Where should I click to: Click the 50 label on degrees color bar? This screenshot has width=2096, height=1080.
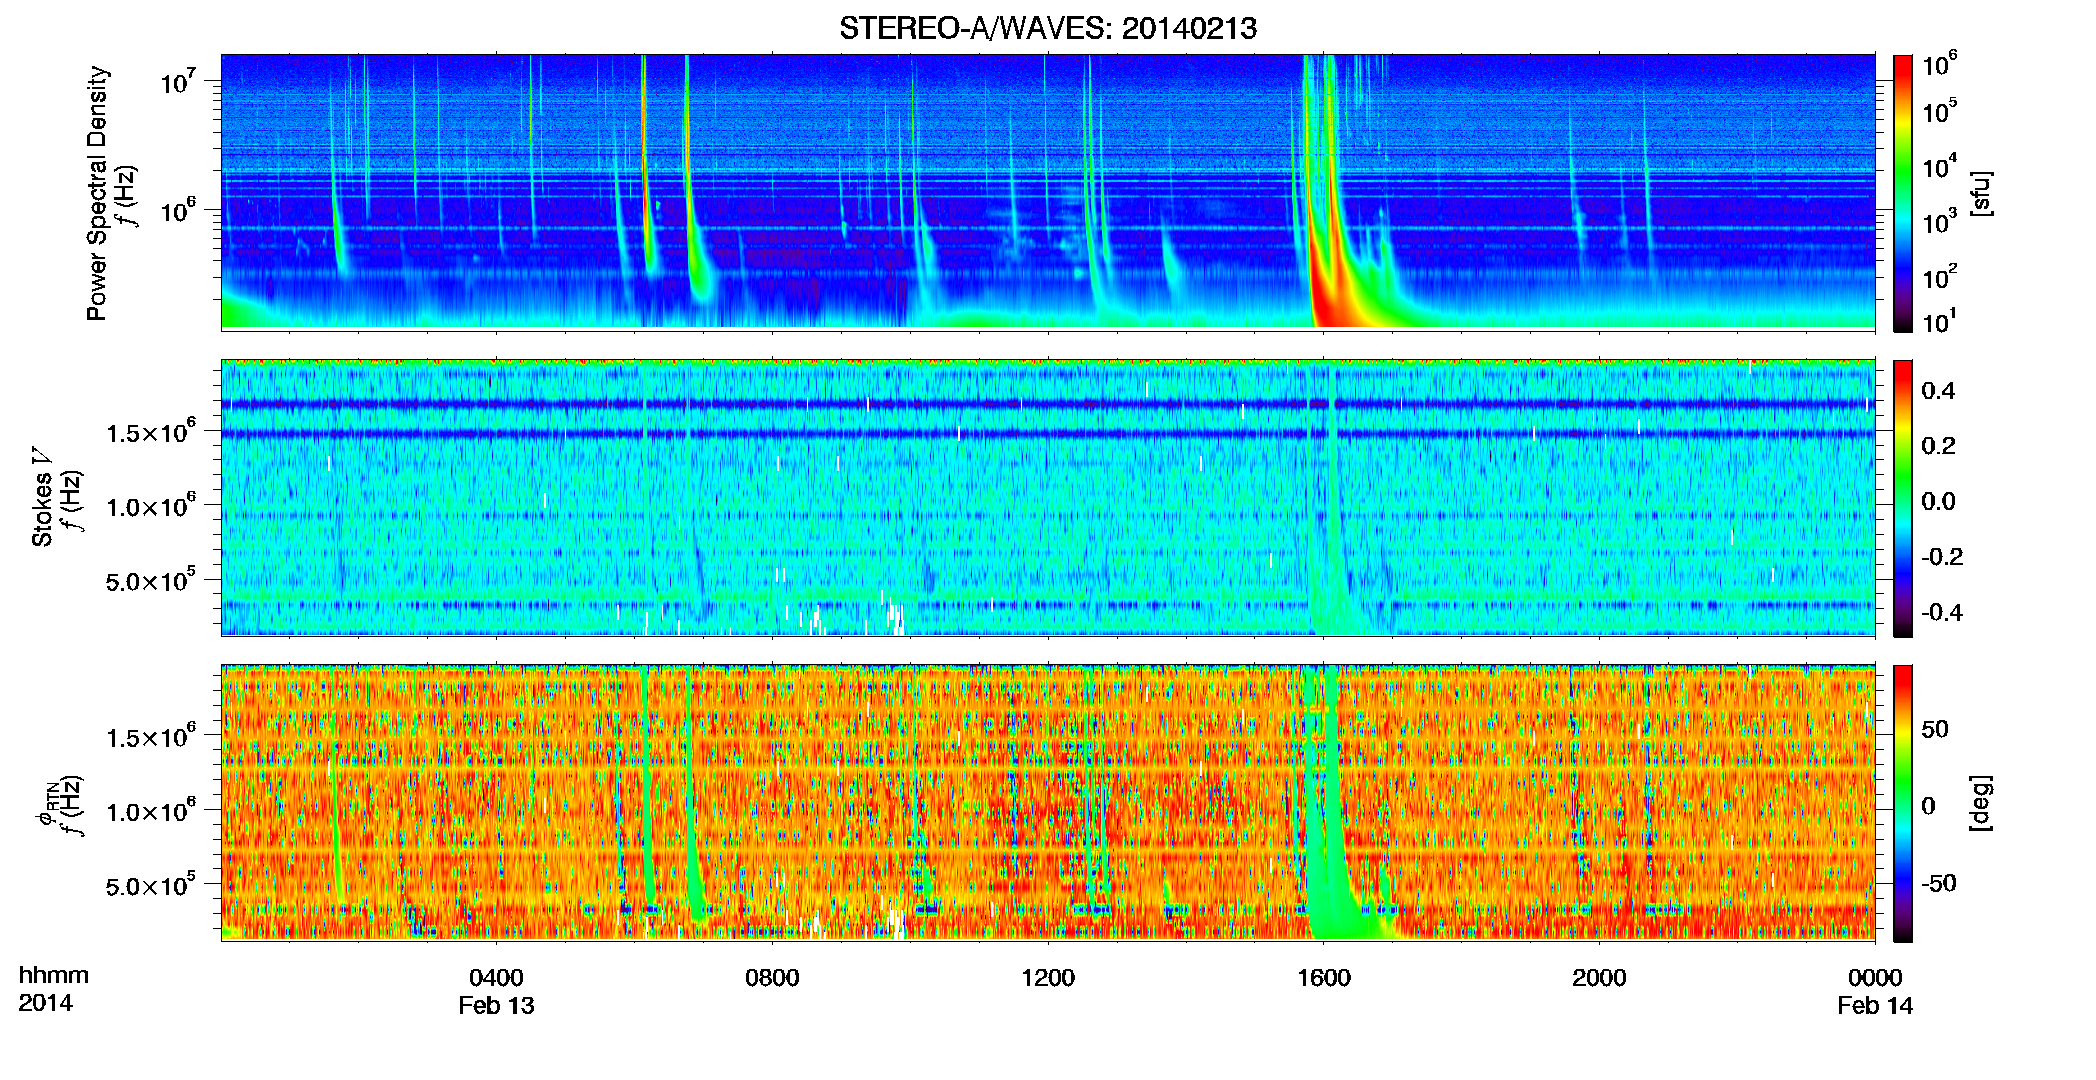point(1935,729)
